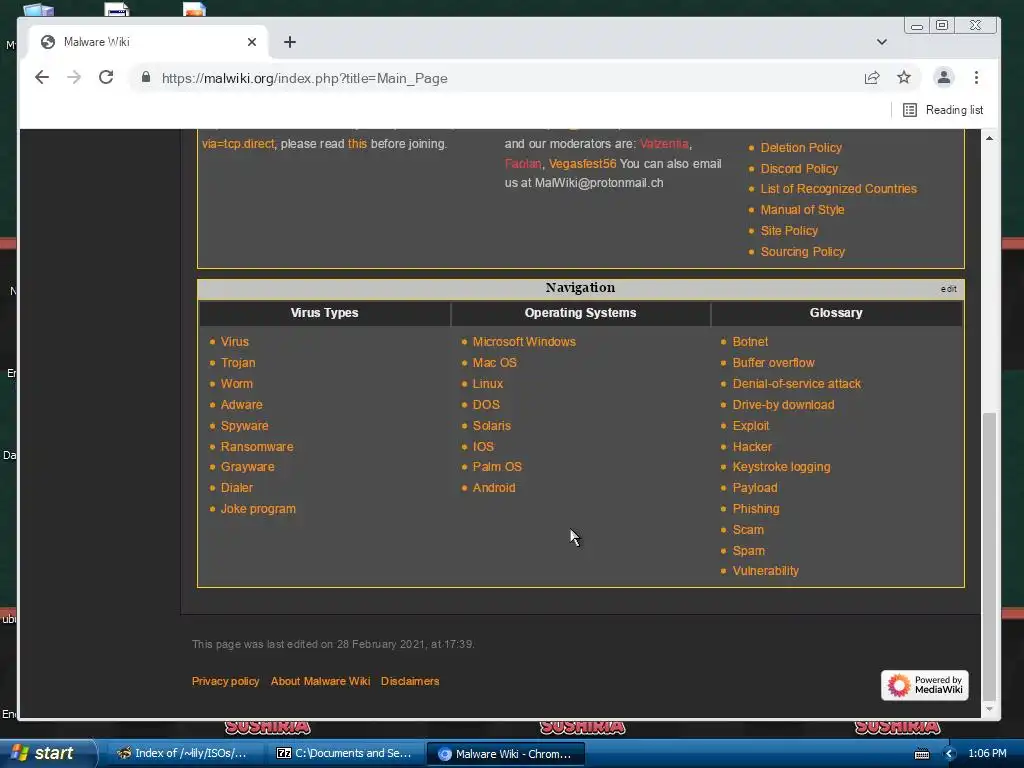Open the Buffer overflow link

pos(773,362)
